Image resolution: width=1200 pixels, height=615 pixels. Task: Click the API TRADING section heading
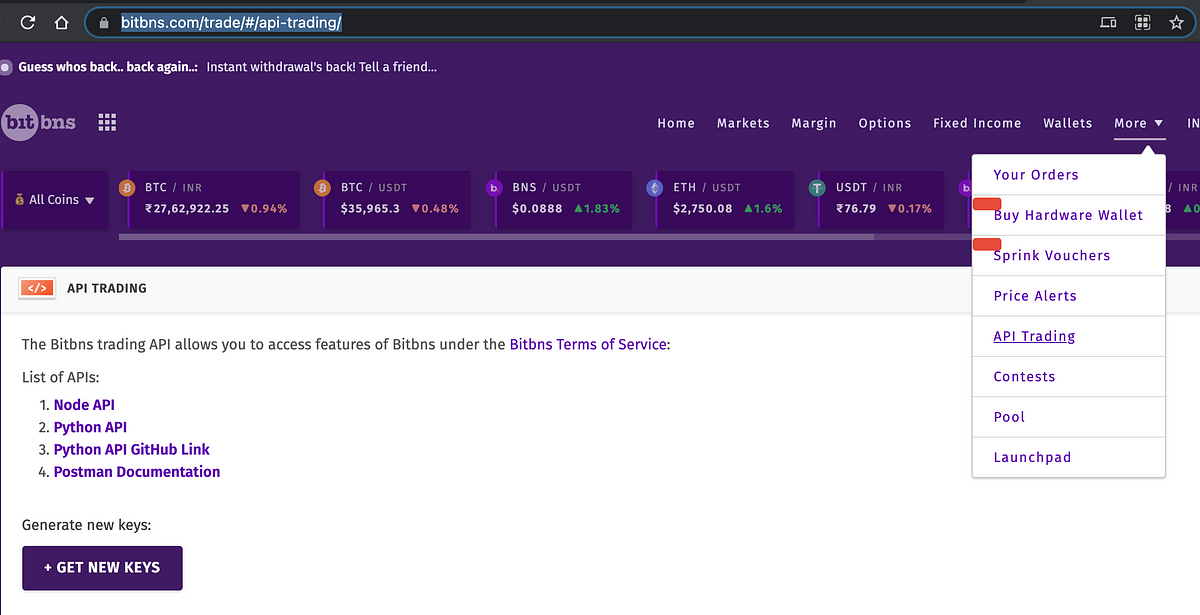[107, 288]
